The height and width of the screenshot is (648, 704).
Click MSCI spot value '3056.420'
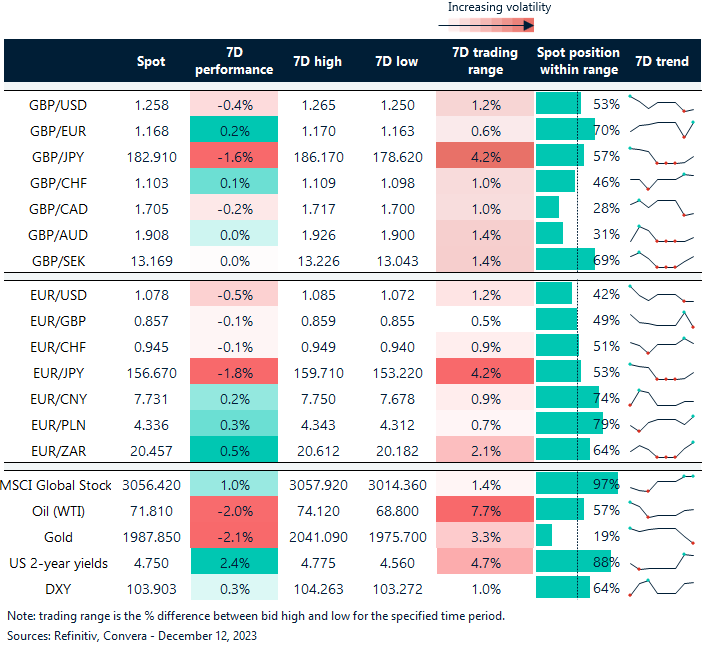pyautogui.click(x=151, y=485)
